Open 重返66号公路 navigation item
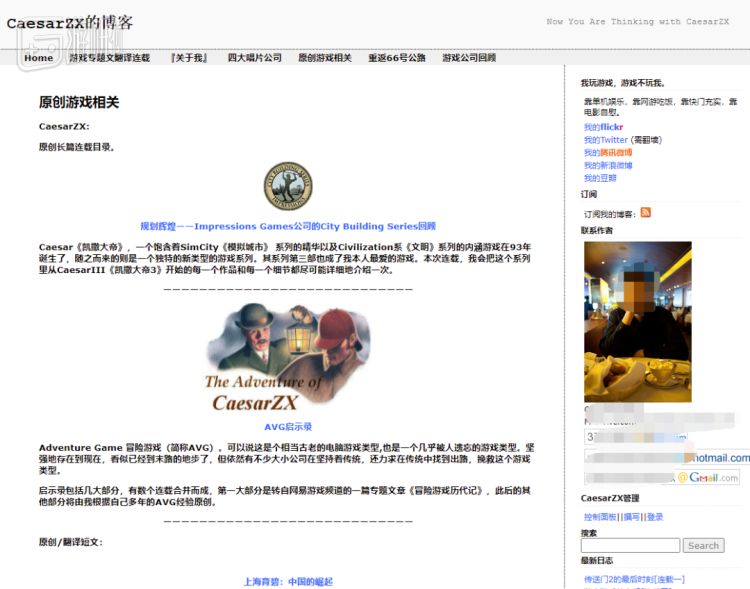This screenshot has height=589, width=750. (x=397, y=58)
